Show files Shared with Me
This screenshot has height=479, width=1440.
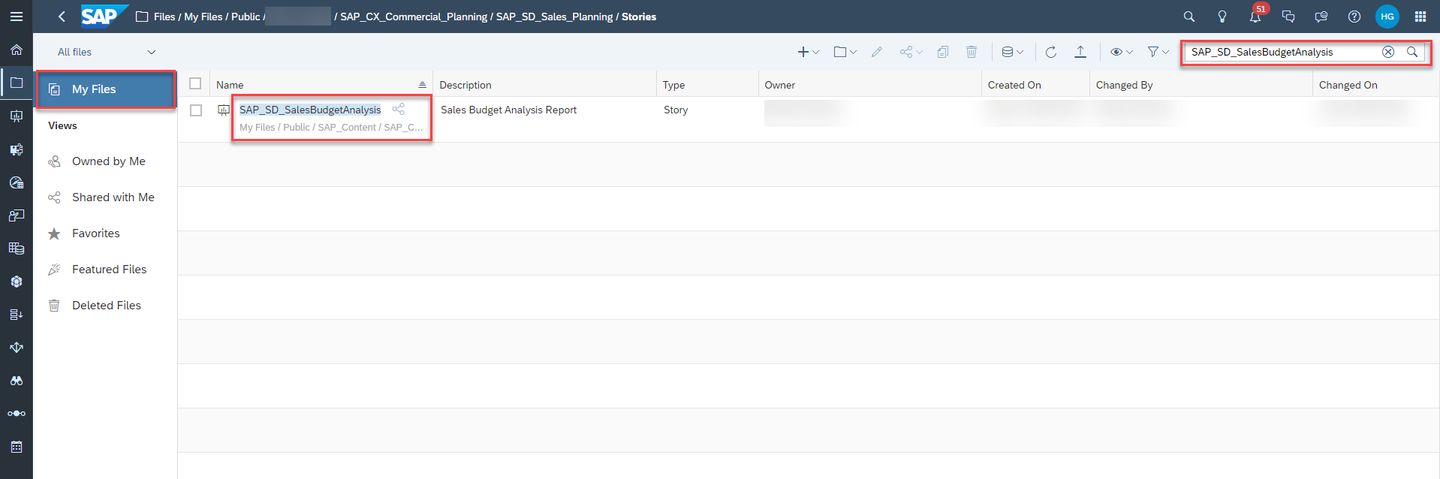point(113,197)
